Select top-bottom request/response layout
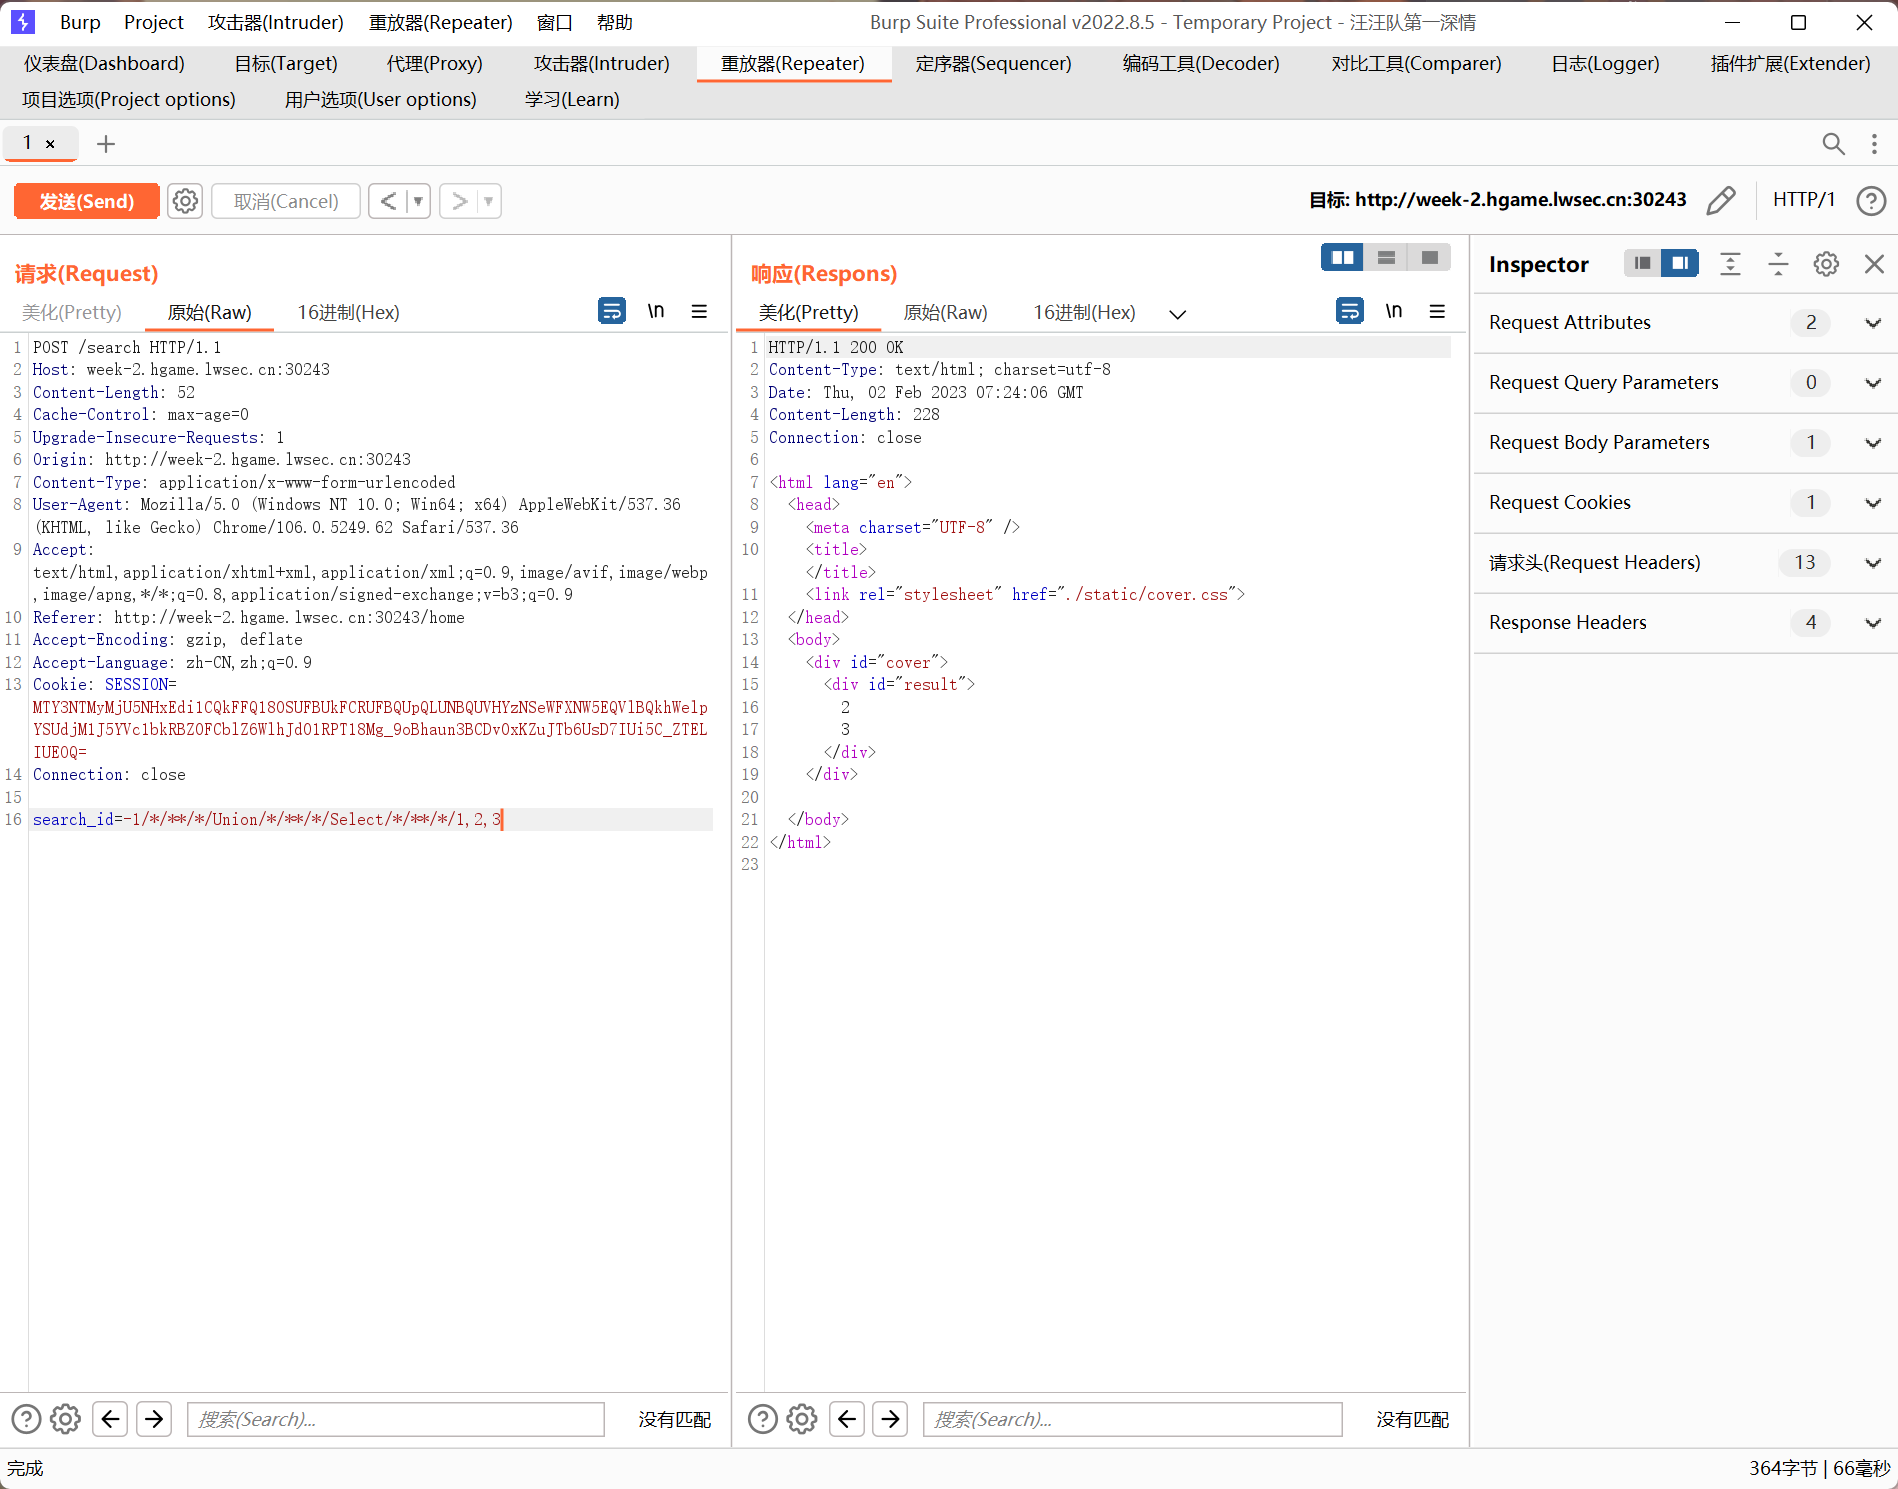The image size is (1898, 1489). click(x=1386, y=258)
